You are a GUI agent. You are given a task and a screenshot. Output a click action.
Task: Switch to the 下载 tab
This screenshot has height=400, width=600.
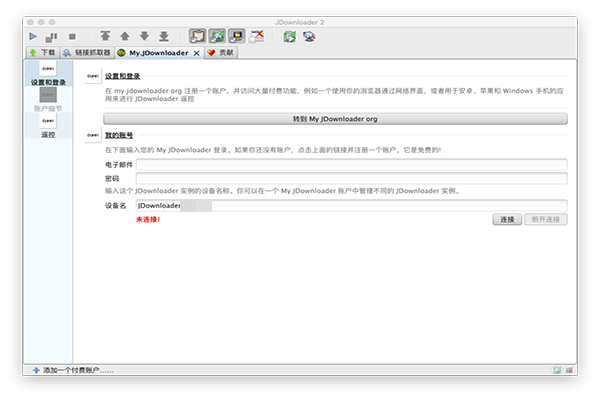pos(43,52)
